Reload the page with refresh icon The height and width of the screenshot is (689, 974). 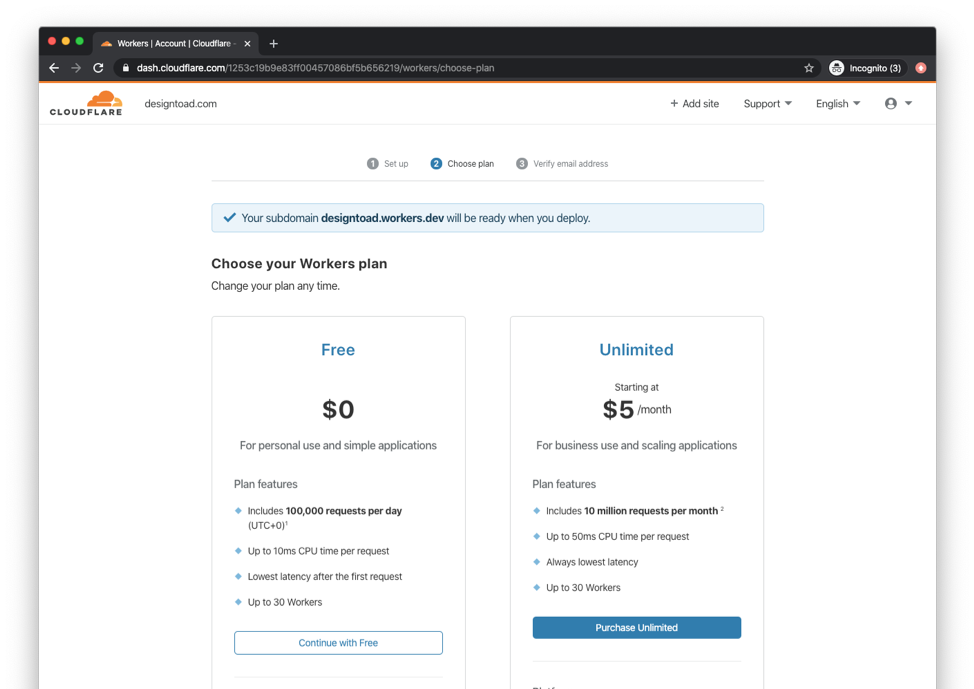click(x=98, y=68)
